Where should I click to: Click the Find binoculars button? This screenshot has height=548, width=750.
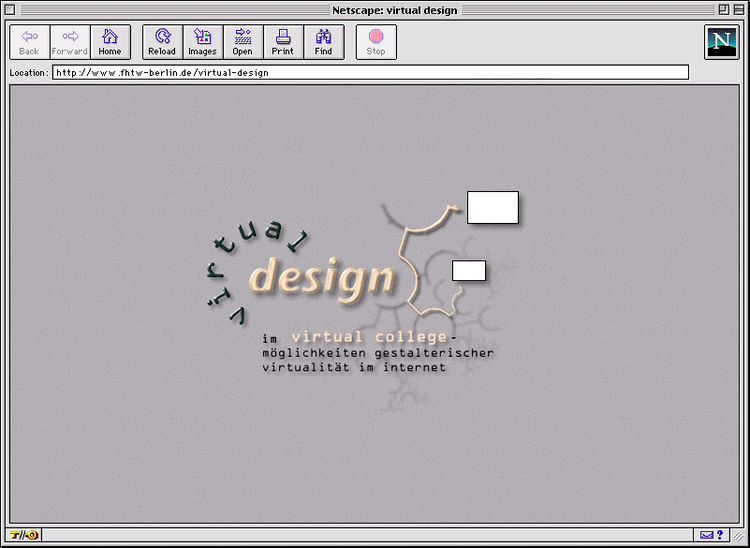[x=324, y=42]
